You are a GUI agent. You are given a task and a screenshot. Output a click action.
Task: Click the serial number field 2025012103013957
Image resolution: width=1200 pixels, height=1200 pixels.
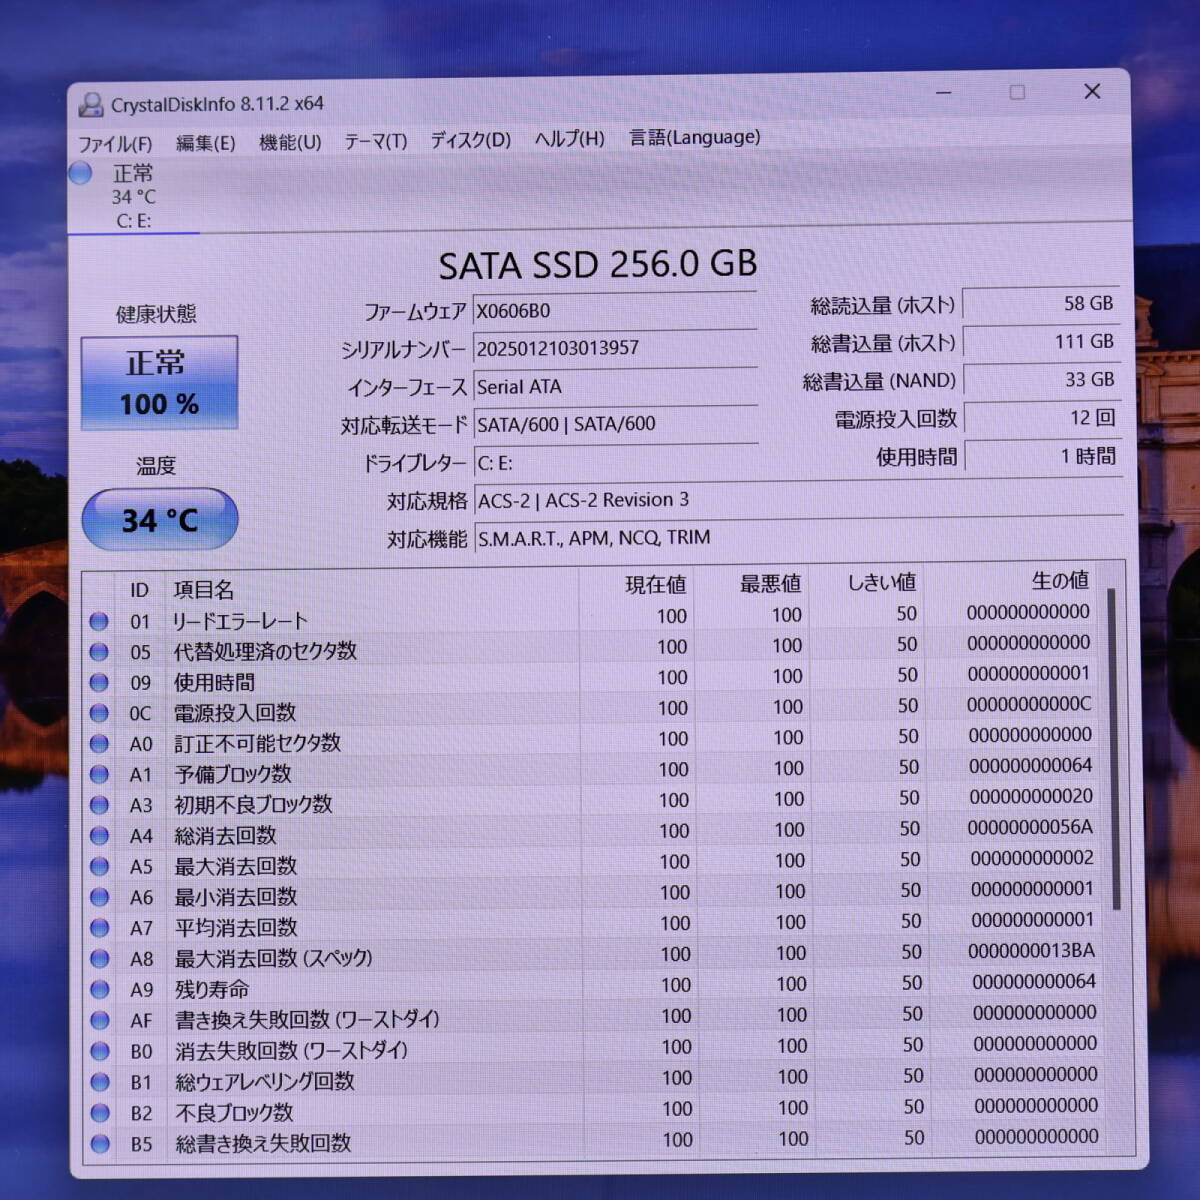click(615, 348)
